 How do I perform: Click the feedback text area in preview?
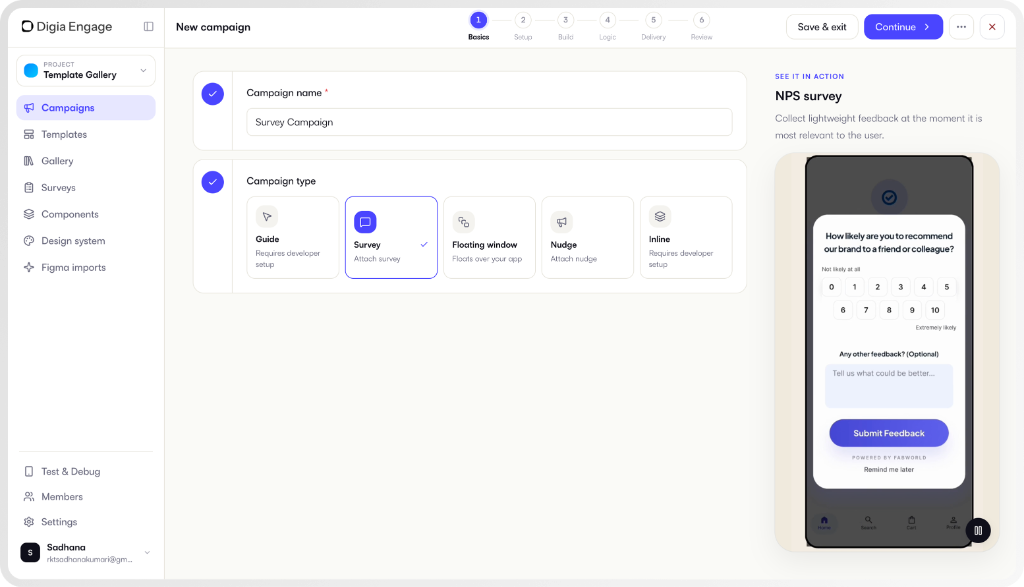[889, 386]
